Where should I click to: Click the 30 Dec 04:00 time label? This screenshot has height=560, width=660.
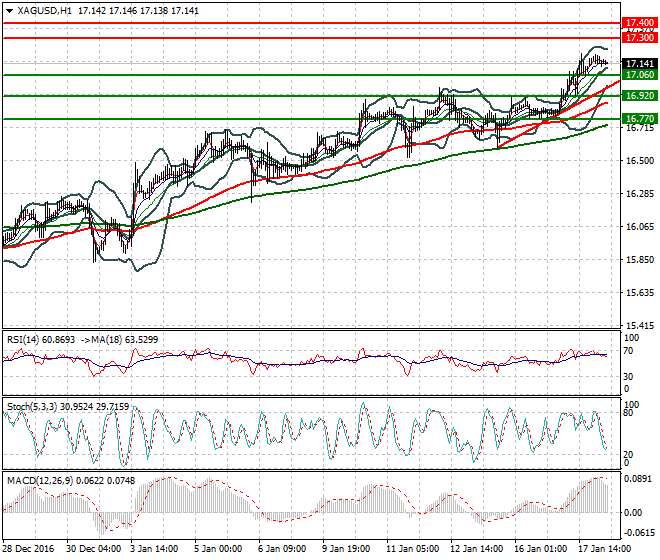click(93, 549)
